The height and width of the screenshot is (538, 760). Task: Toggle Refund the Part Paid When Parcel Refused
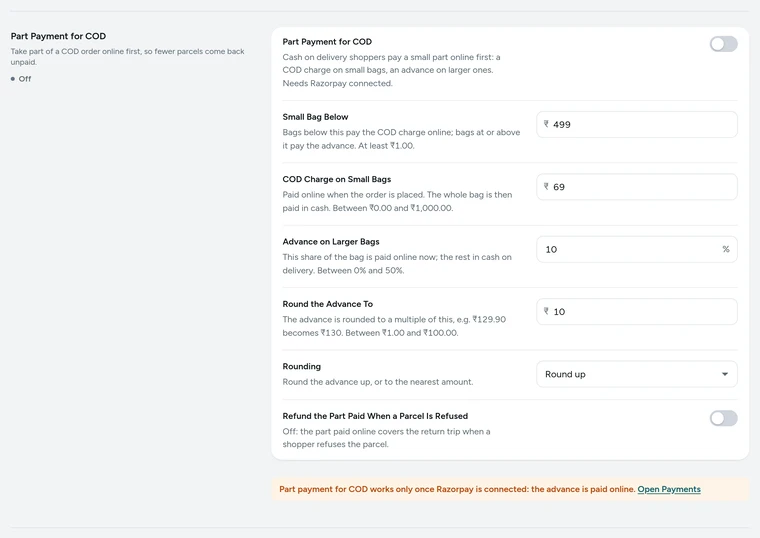[724, 418]
